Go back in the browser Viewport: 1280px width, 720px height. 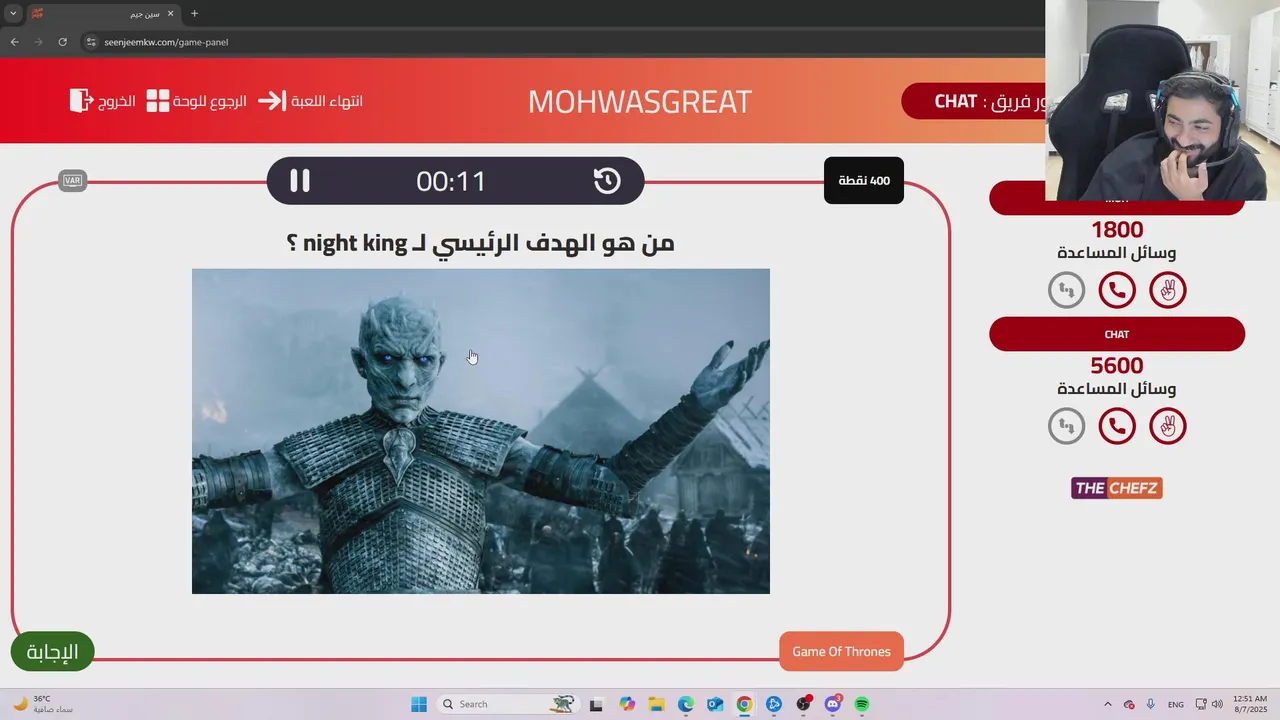click(14, 42)
